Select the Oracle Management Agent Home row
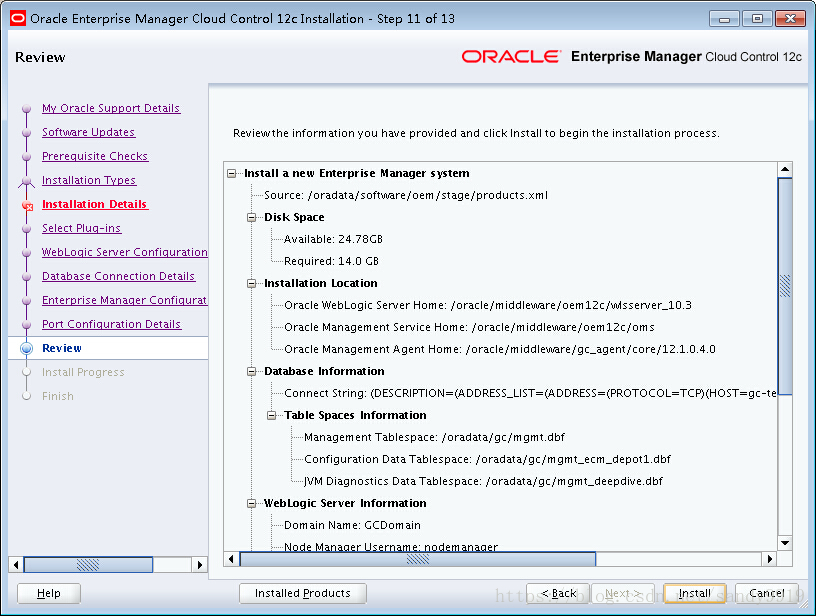 500,349
